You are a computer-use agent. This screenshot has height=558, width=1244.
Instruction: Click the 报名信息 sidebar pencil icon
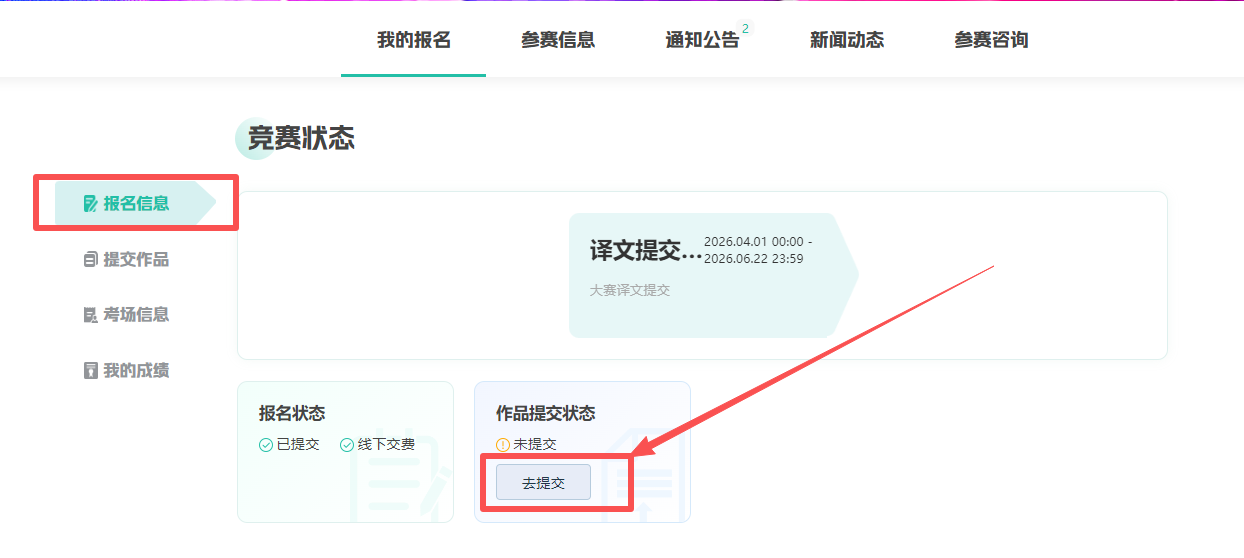(x=91, y=204)
